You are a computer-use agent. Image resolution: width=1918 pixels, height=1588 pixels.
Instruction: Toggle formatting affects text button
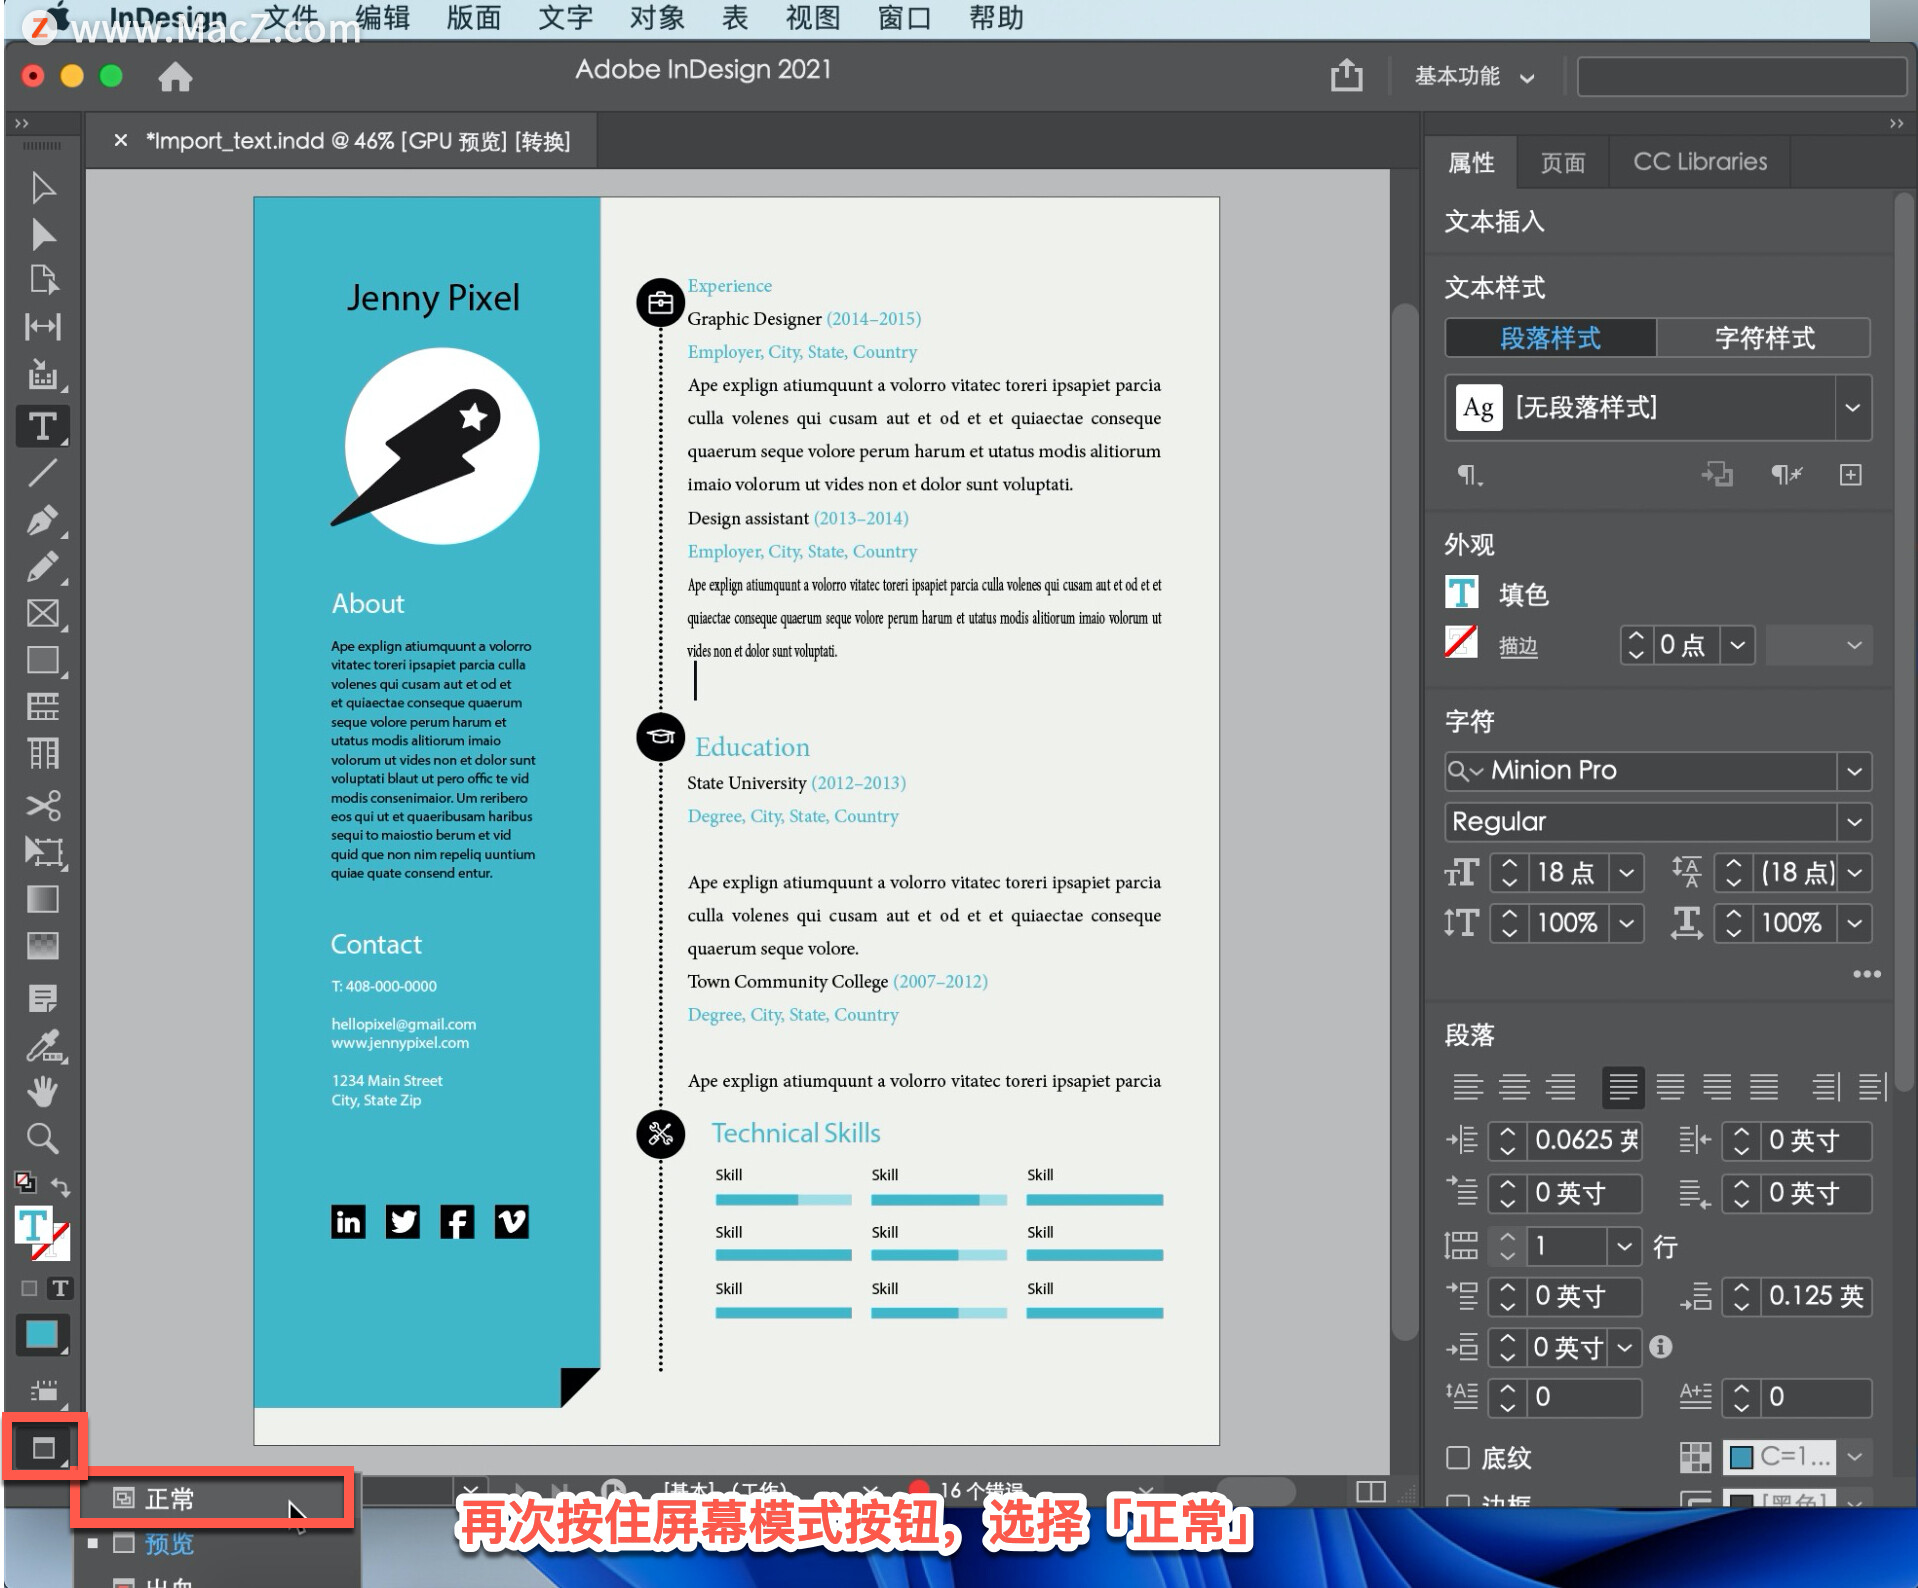pos(60,1288)
